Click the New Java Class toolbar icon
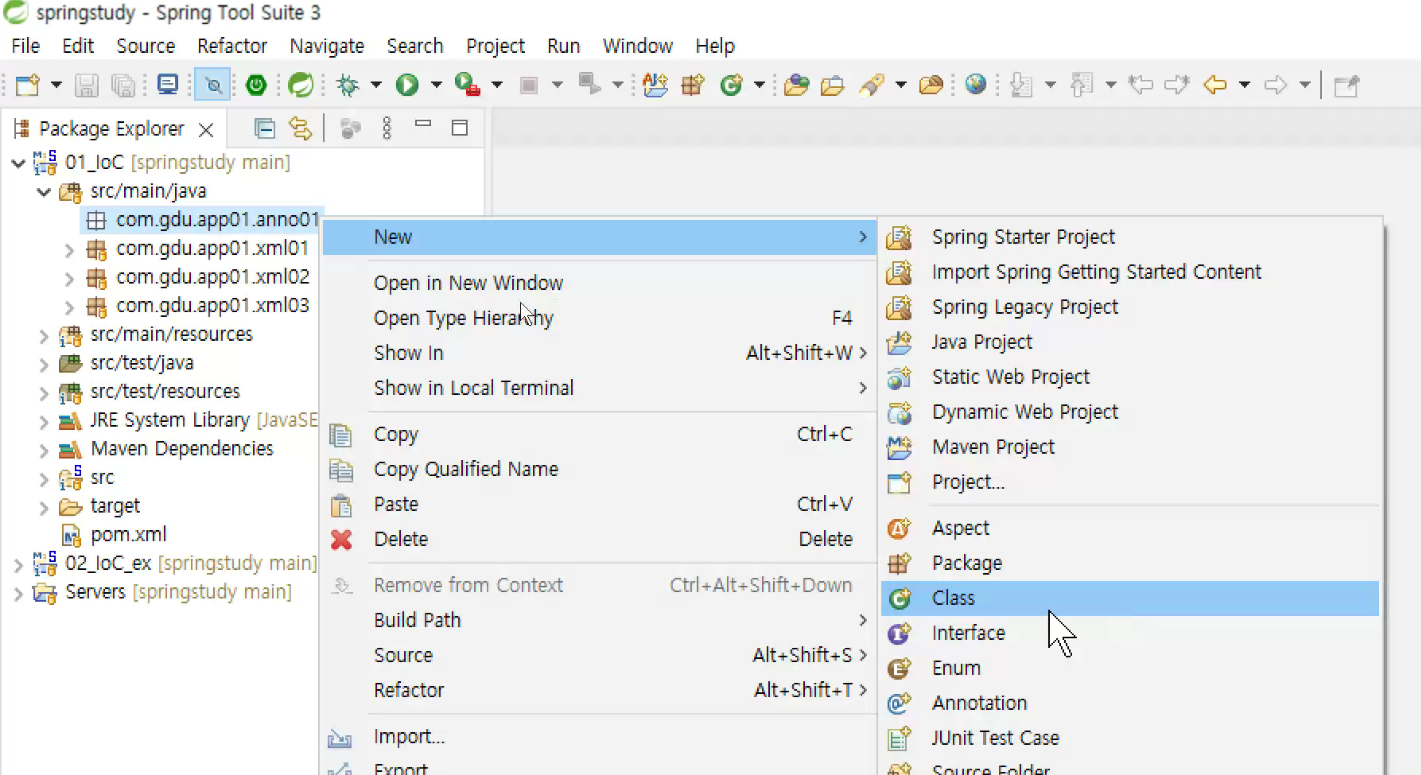Screen dimensions: 1421x775 coord(731,85)
